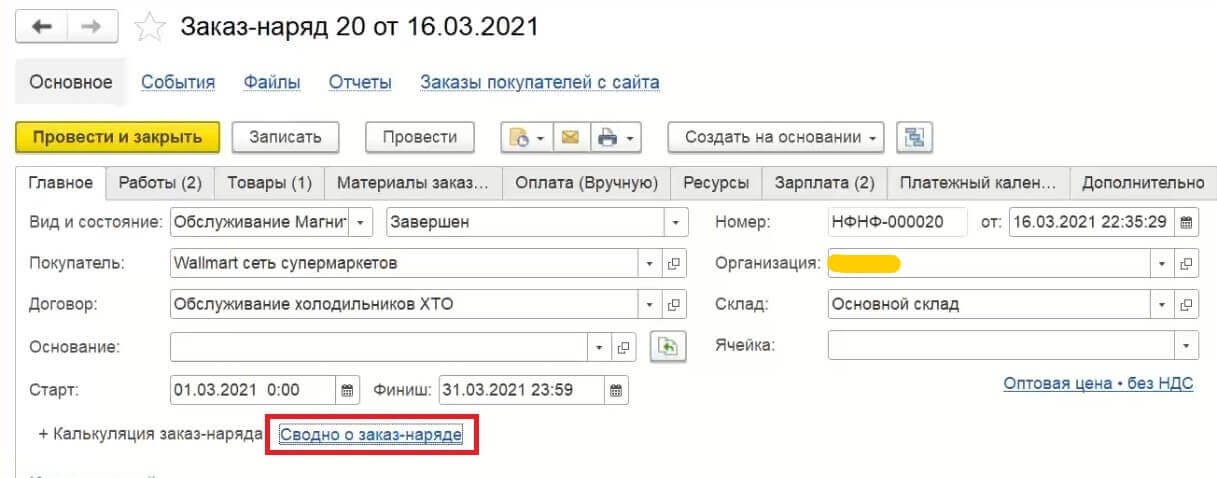Viewport: 1217px width, 478px height.
Task: Open the document report icon dropdown
Action: pos(526,138)
